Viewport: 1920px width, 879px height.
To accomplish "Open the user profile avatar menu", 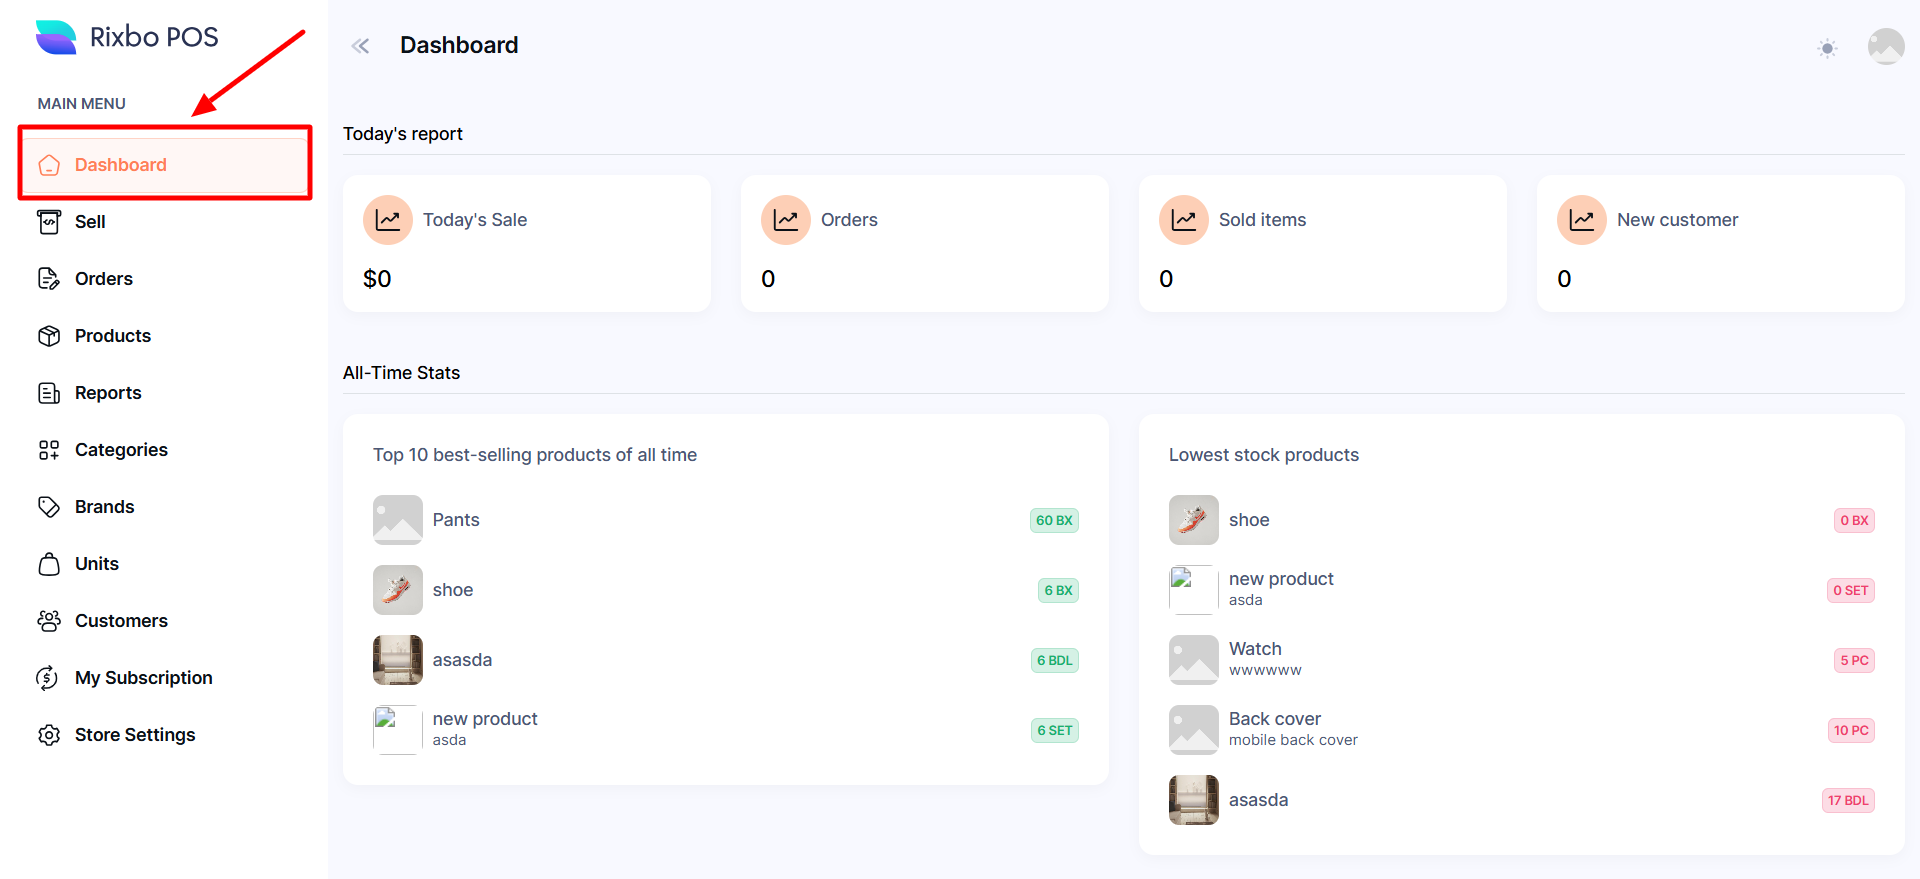I will (1885, 46).
